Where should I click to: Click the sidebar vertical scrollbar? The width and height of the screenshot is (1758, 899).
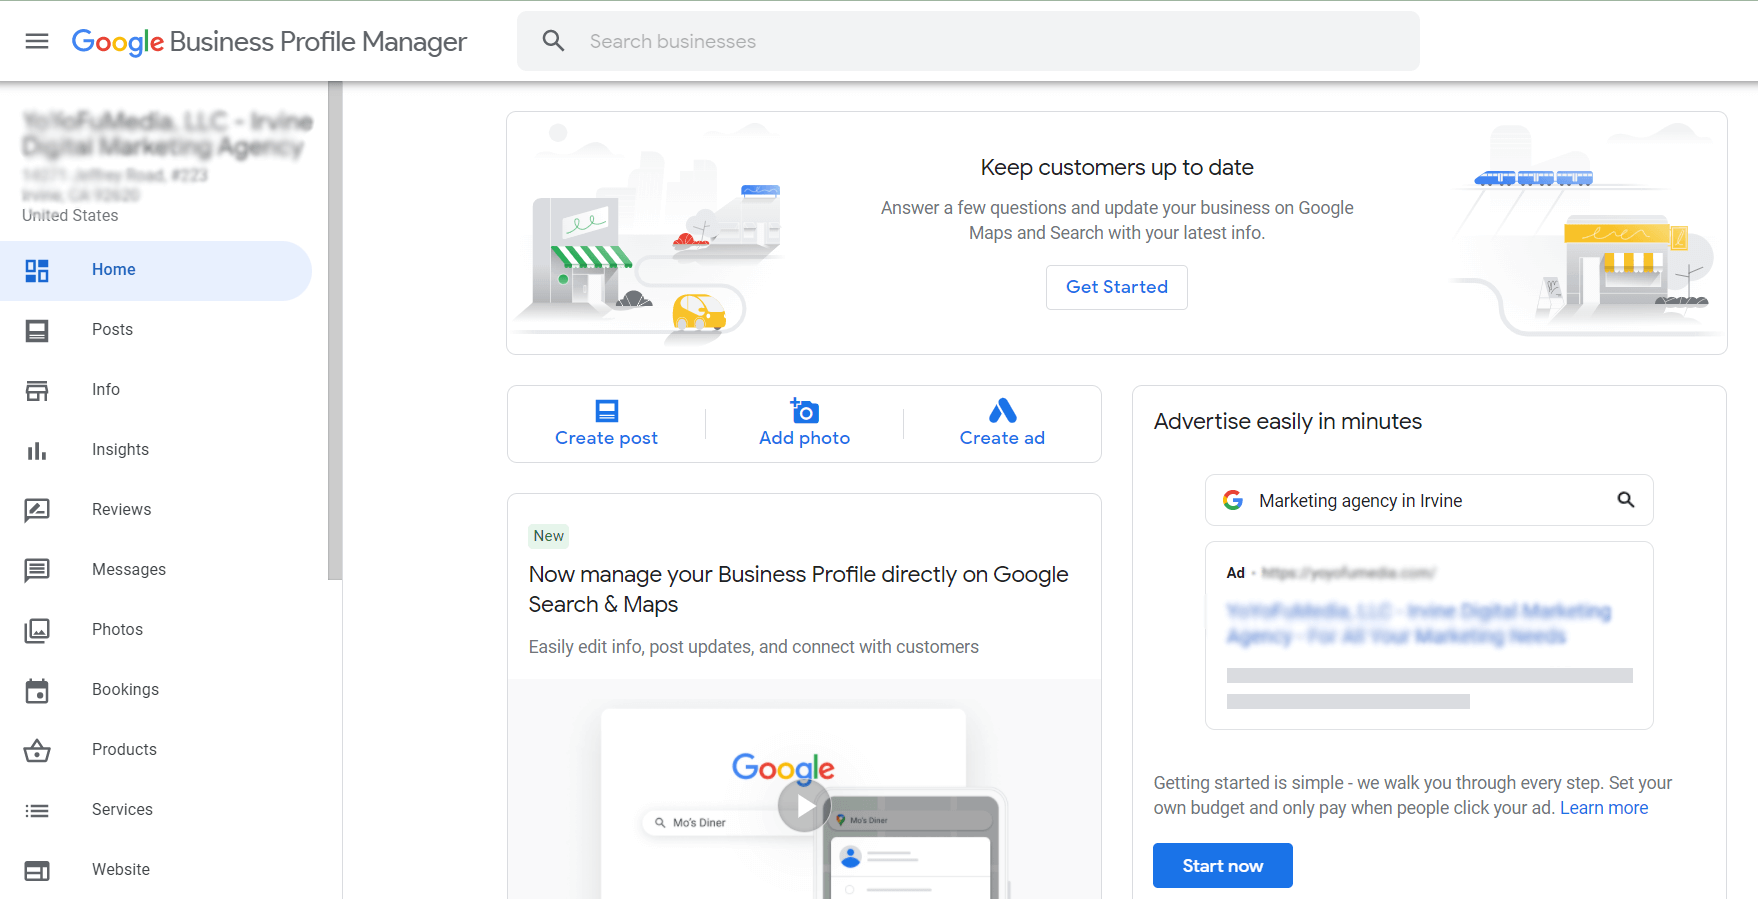(x=335, y=330)
